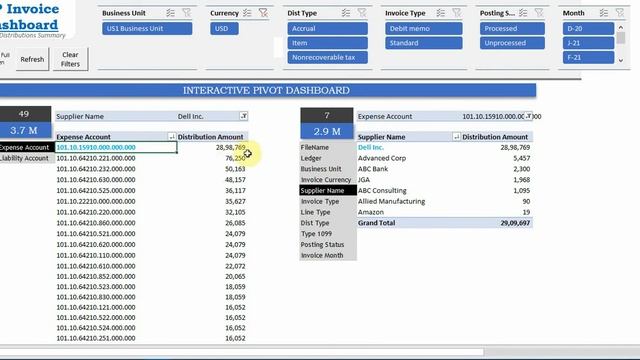Screen dimensions: 640x360
Task: Toggle multi-select in Posting Status slicer
Action: coord(523,13)
